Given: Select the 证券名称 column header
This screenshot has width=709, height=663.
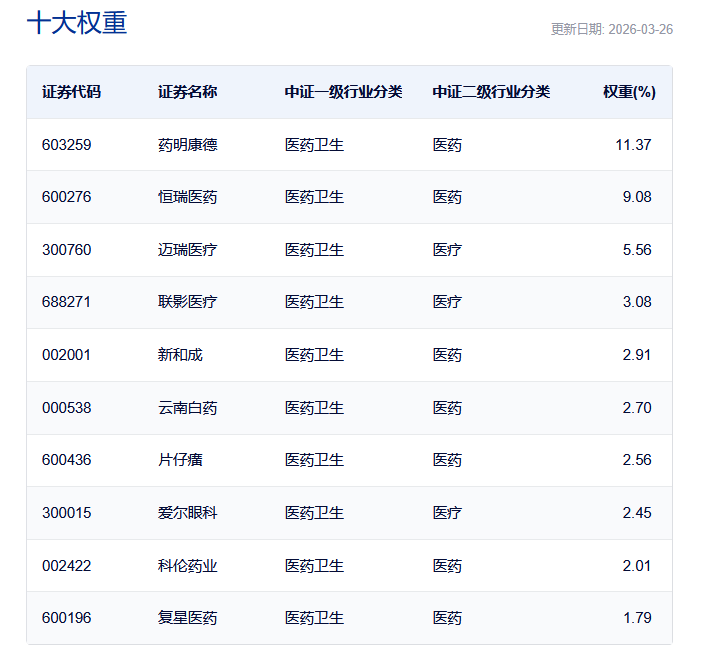Looking at the screenshot, I should (187, 92).
